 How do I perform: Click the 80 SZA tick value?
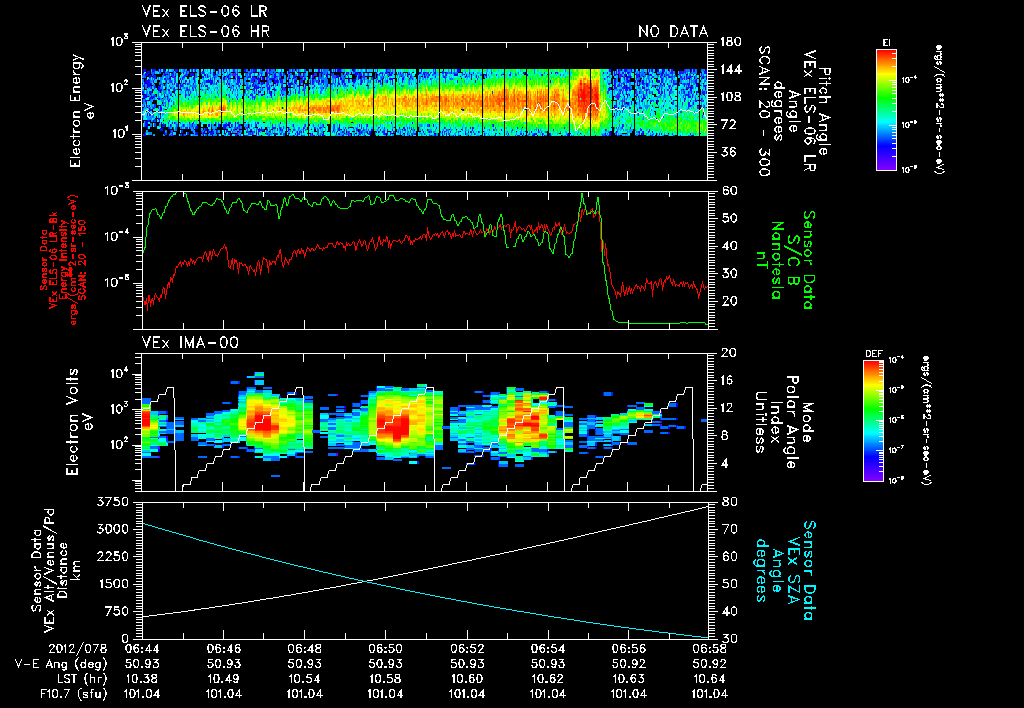tap(729, 502)
